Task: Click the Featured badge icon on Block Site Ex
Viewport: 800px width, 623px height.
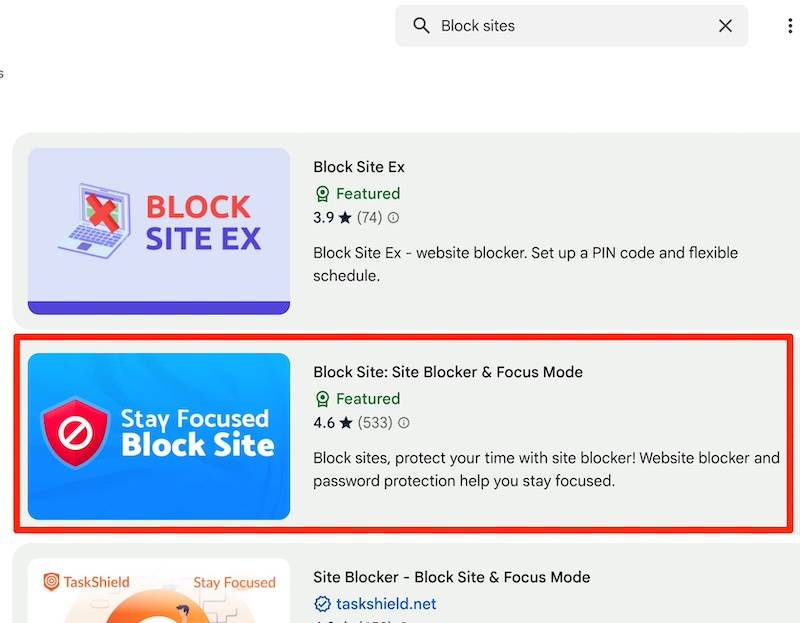Action: pyautogui.click(x=322, y=193)
